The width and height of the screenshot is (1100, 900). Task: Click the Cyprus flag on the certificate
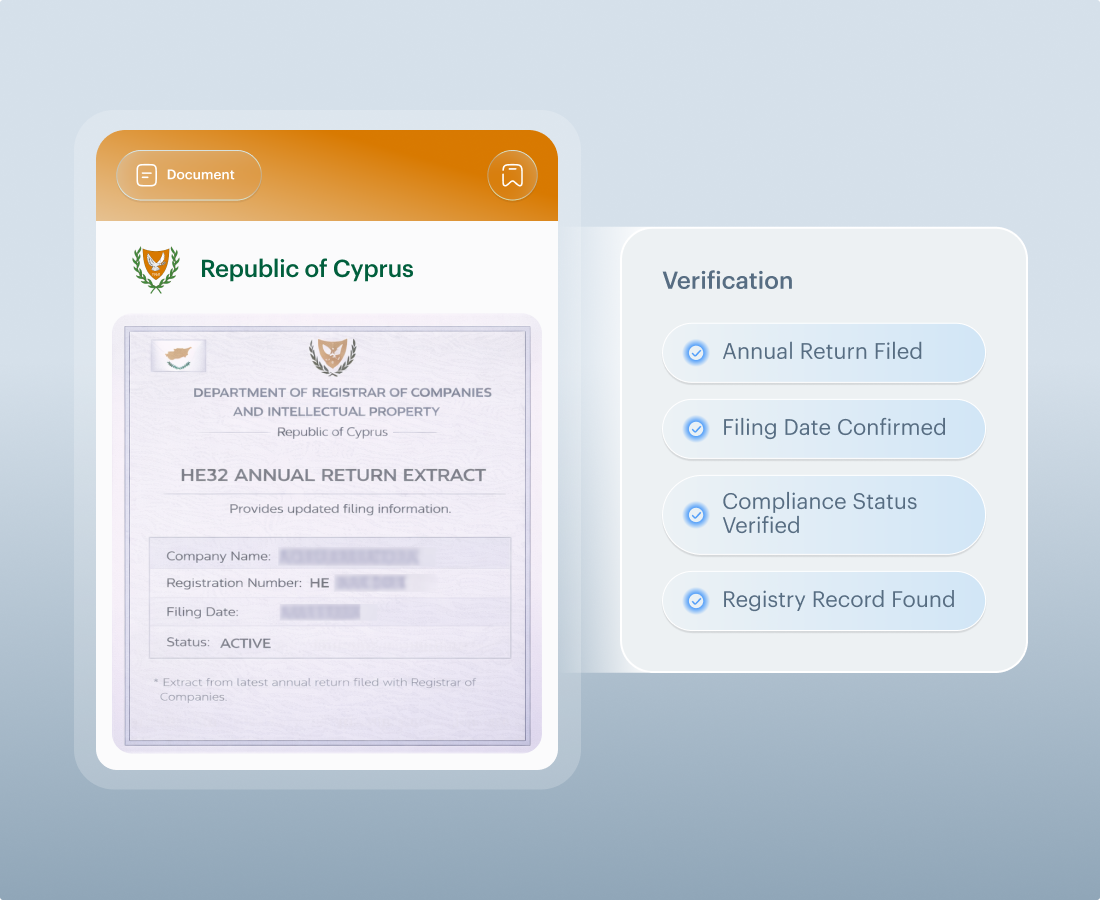178,355
